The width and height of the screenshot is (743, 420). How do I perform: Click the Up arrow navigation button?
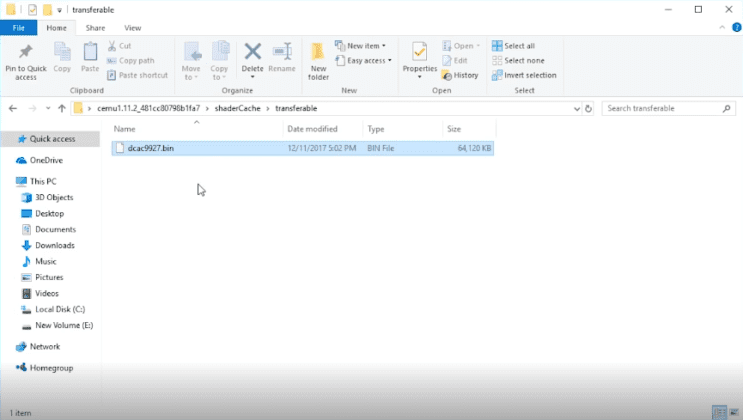tap(62, 108)
